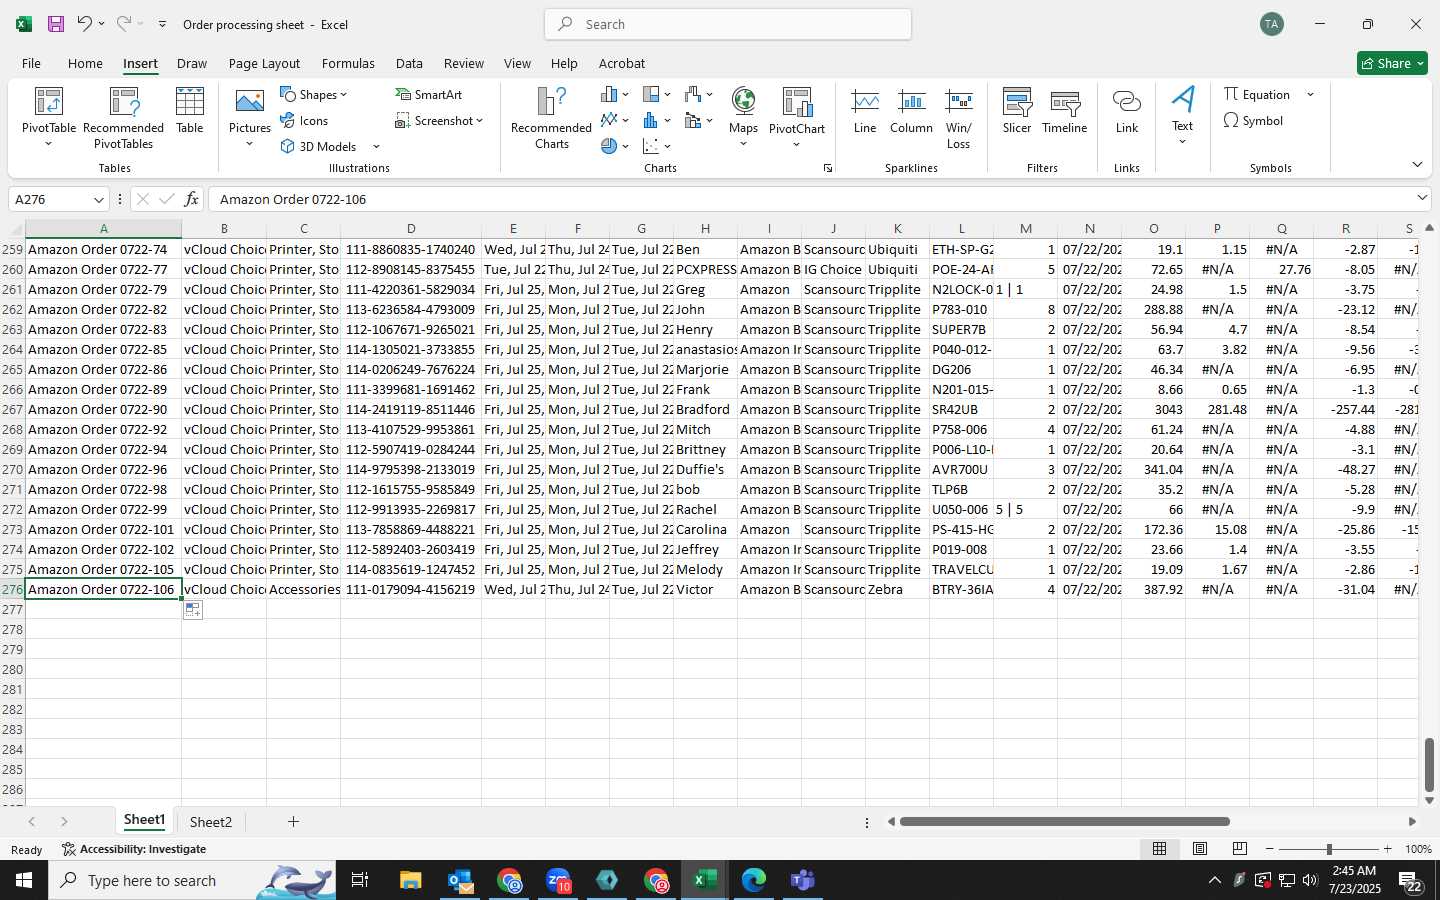
Task: Switch to Page Break Preview
Action: 1239,849
